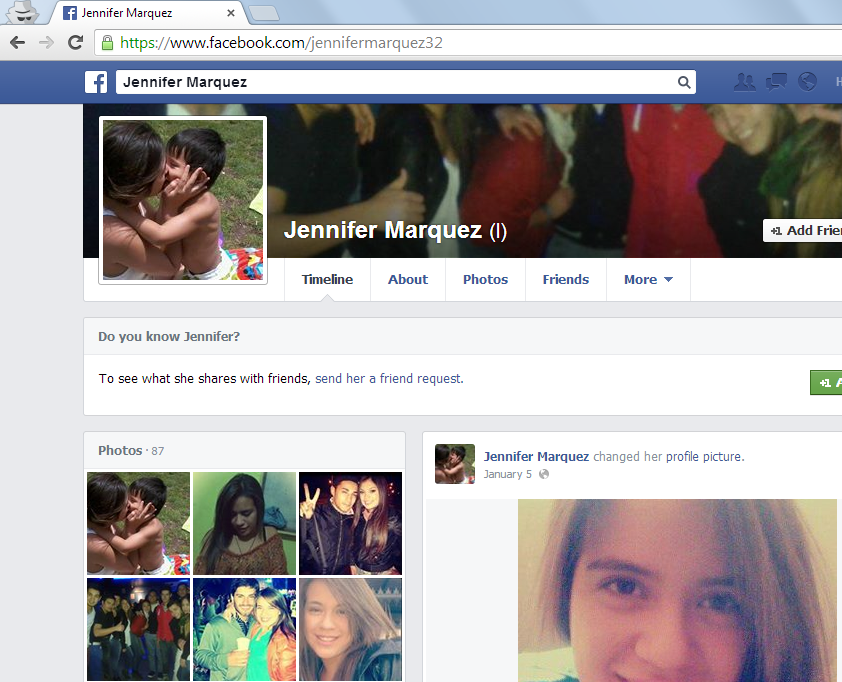The image size is (842, 682).
Task: Click the 'profile picture' link in post
Action: pyautogui.click(x=705, y=456)
